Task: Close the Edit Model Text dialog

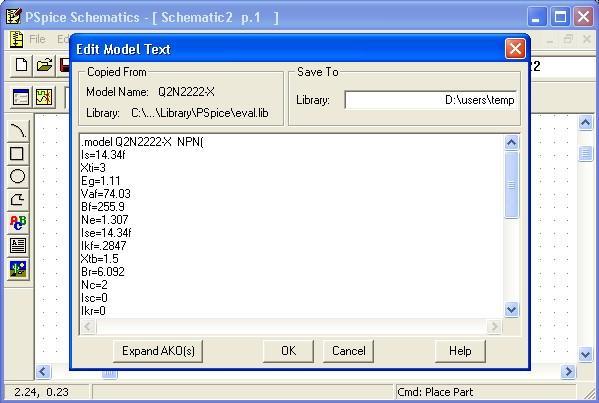Action: tap(515, 49)
